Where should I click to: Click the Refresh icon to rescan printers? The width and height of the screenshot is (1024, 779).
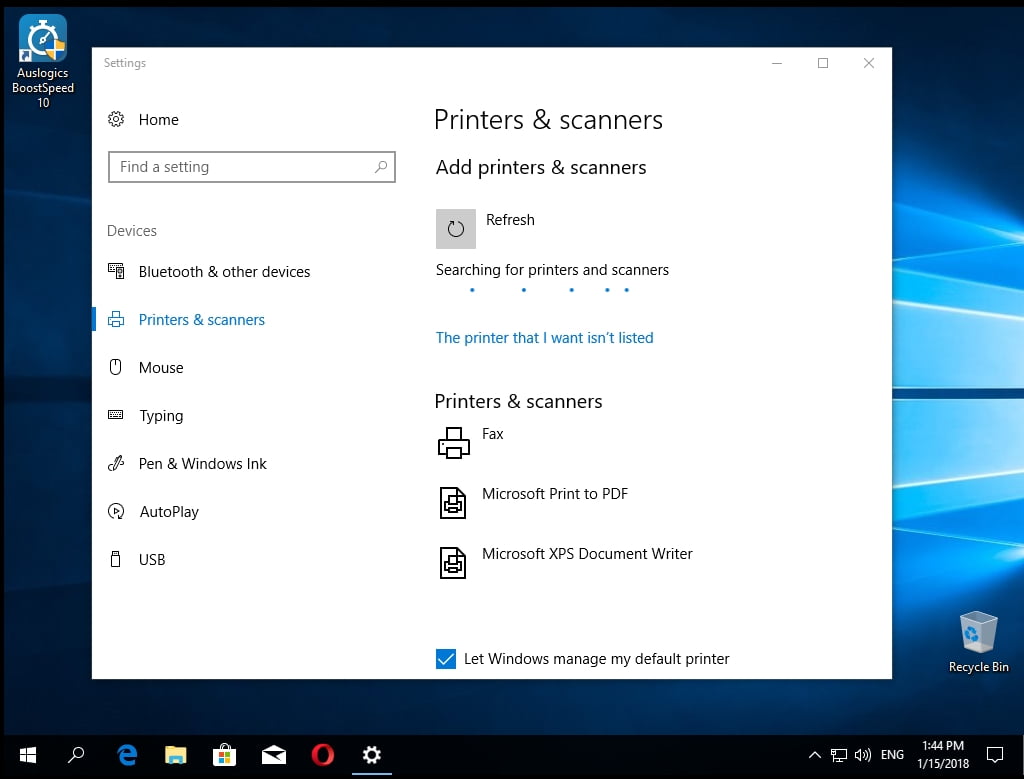[x=455, y=228]
